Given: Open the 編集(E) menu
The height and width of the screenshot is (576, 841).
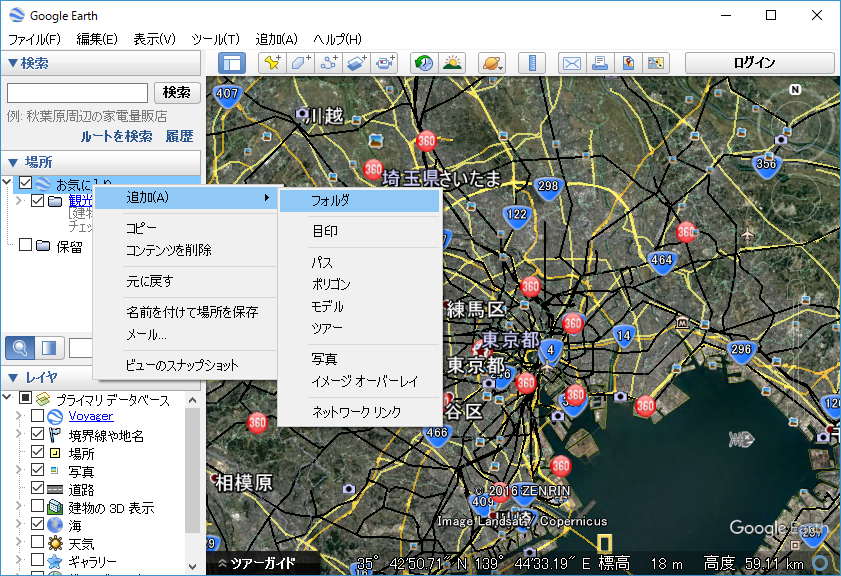Looking at the screenshot, I should pyautogui.click(x=97, y=39).
